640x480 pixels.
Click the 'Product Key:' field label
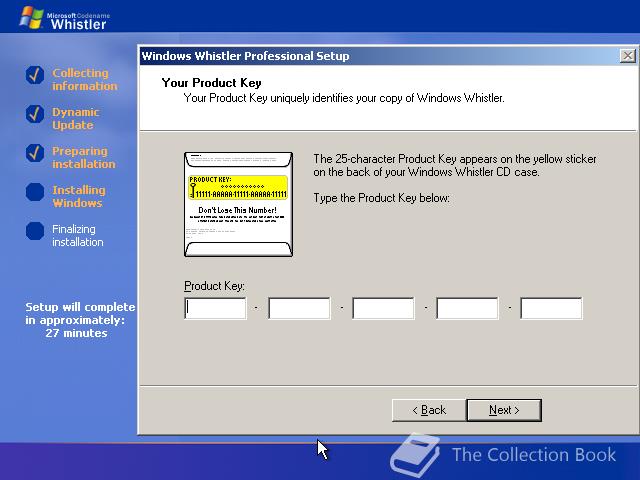point(214,286)
